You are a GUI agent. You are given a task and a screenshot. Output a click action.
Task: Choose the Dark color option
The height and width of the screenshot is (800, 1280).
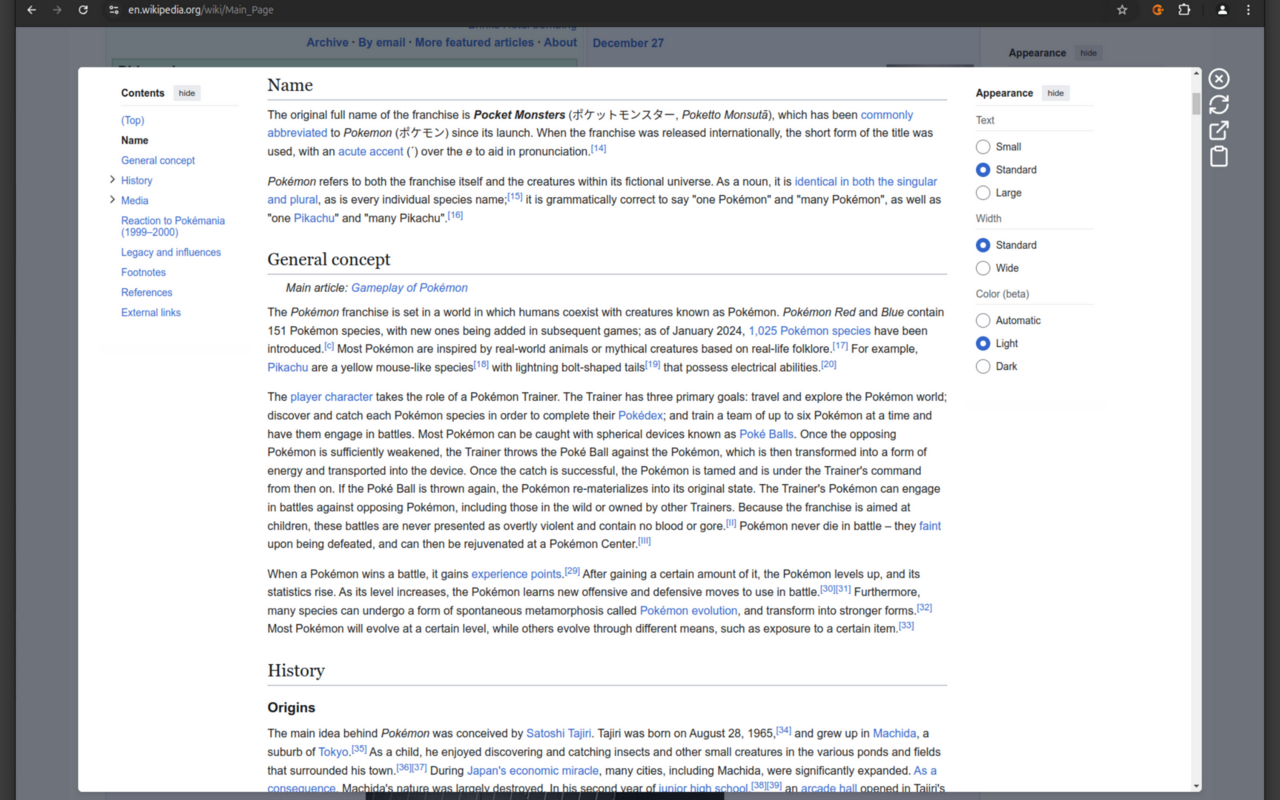(983, 367)
